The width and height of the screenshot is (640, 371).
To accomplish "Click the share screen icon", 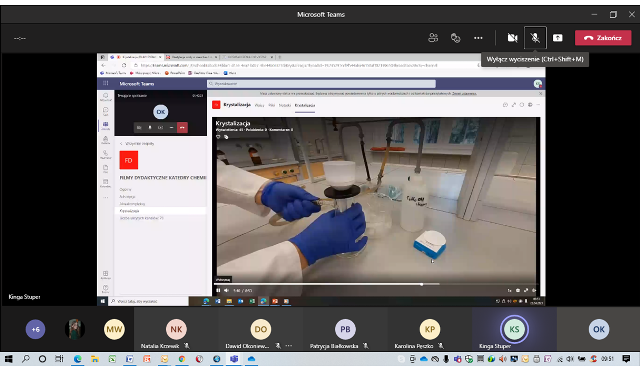I will click(558, 38).
